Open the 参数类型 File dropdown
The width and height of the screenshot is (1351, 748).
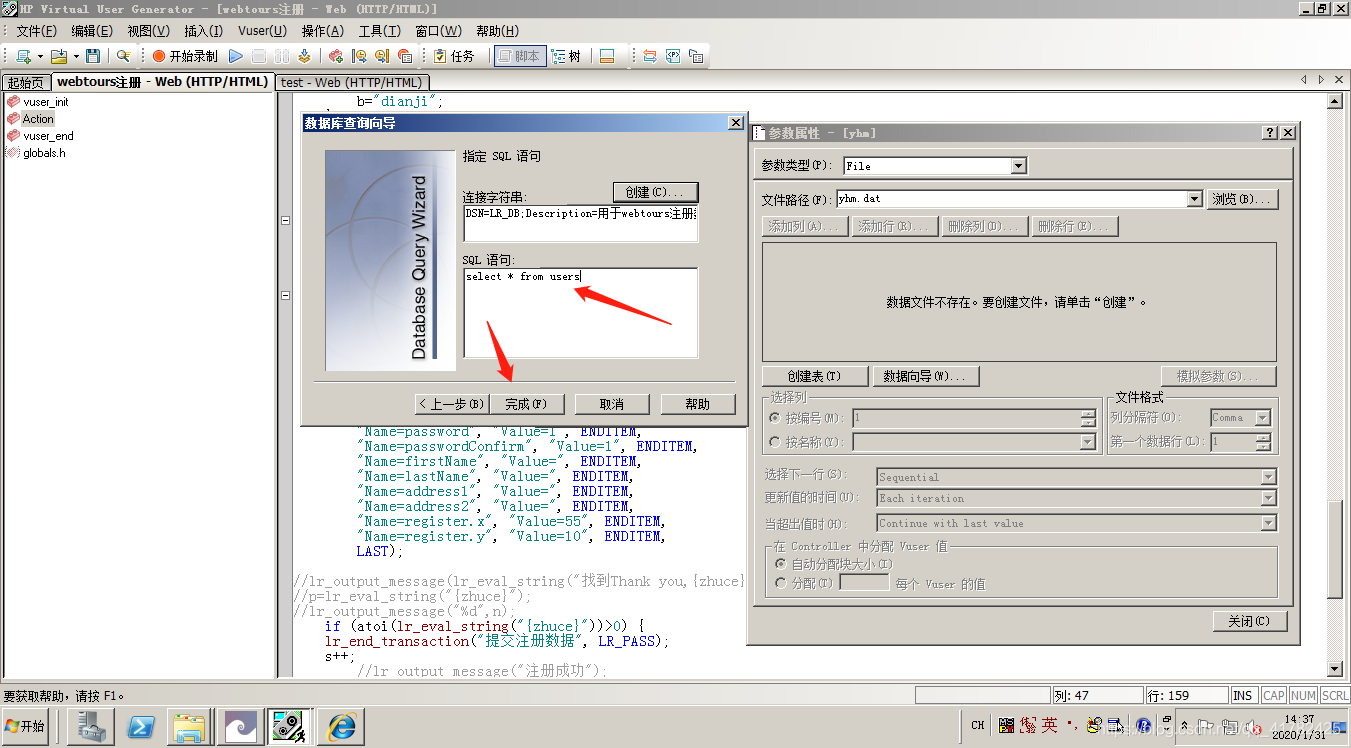click(1018, 166)
